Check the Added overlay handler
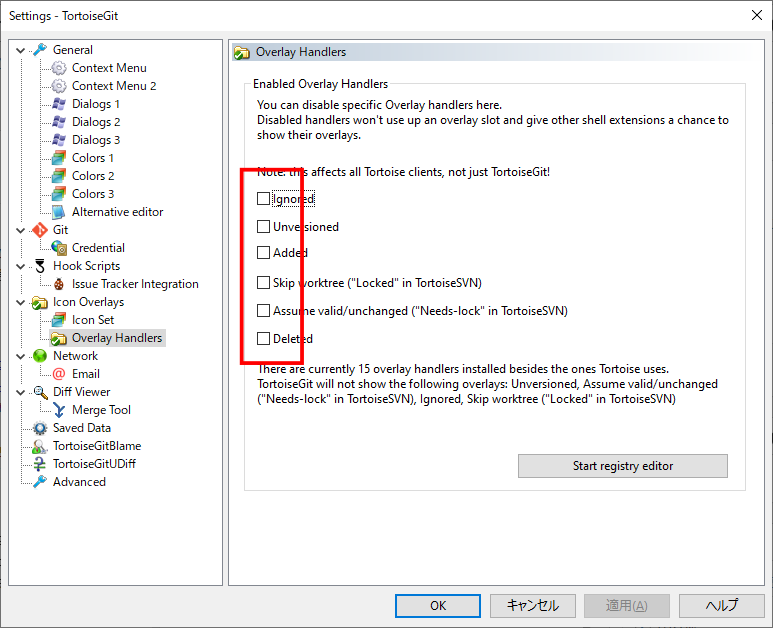Viewport: 773px width, 628px height. (x=264, y=253)
